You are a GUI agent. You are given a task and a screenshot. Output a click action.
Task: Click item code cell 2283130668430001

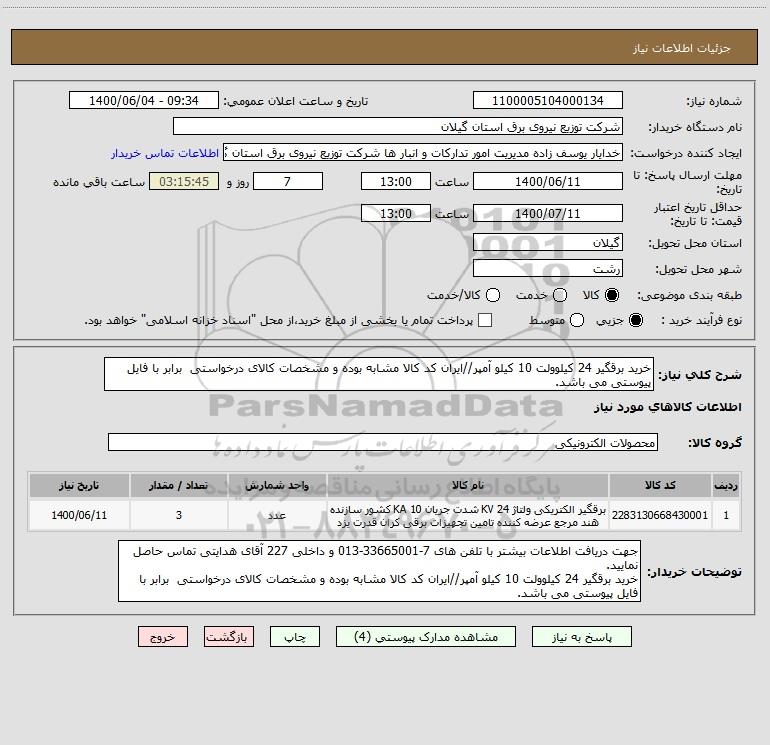(x=660, y=515)
